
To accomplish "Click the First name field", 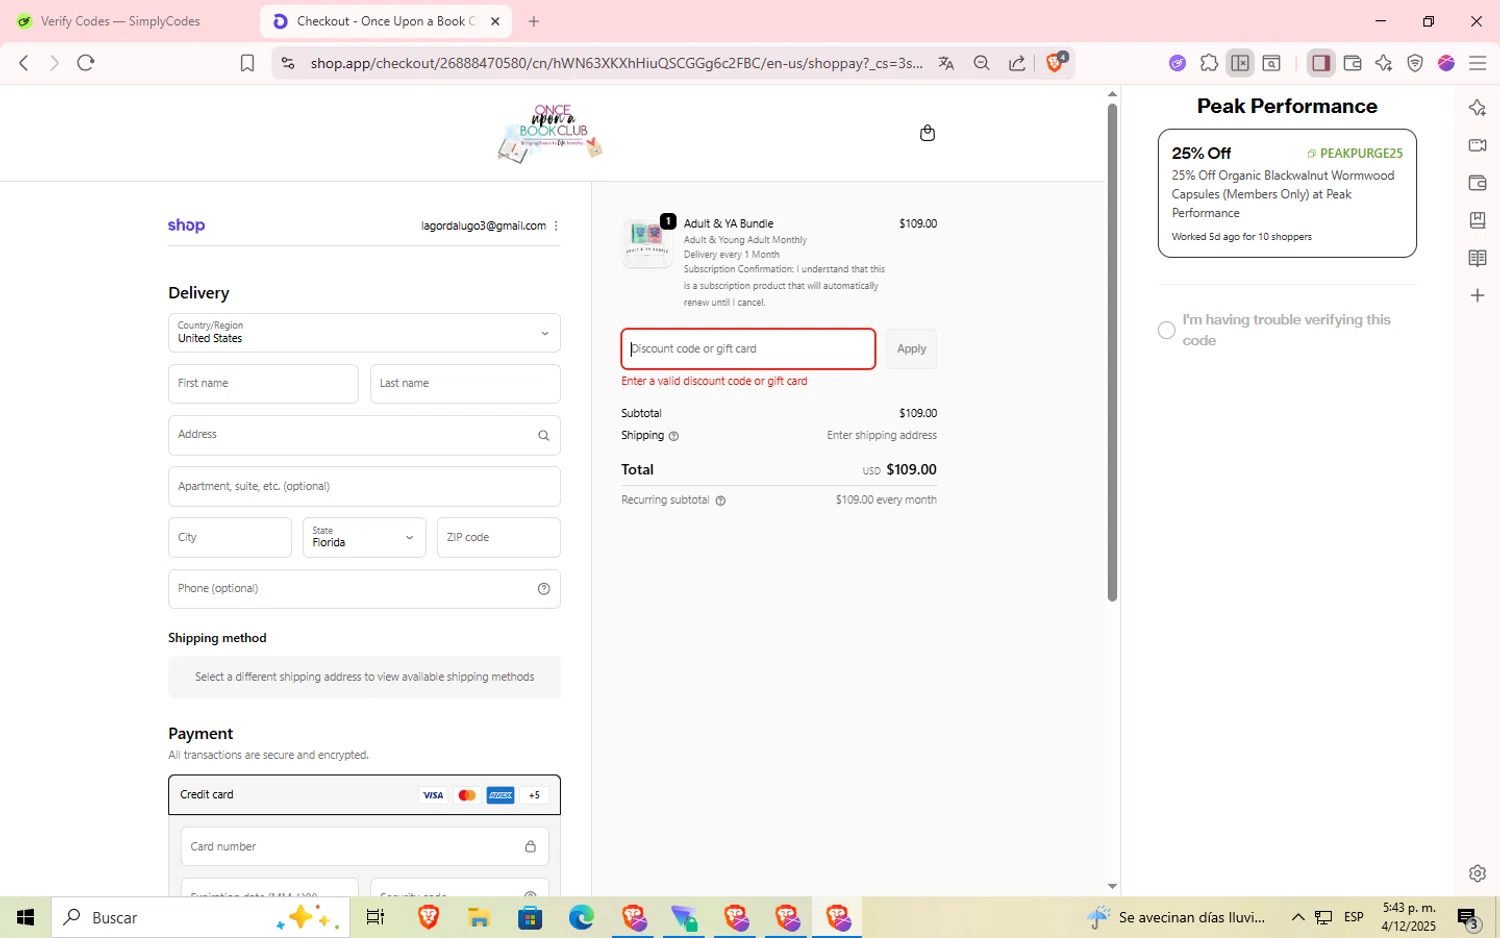I will (x=263, y=384).
